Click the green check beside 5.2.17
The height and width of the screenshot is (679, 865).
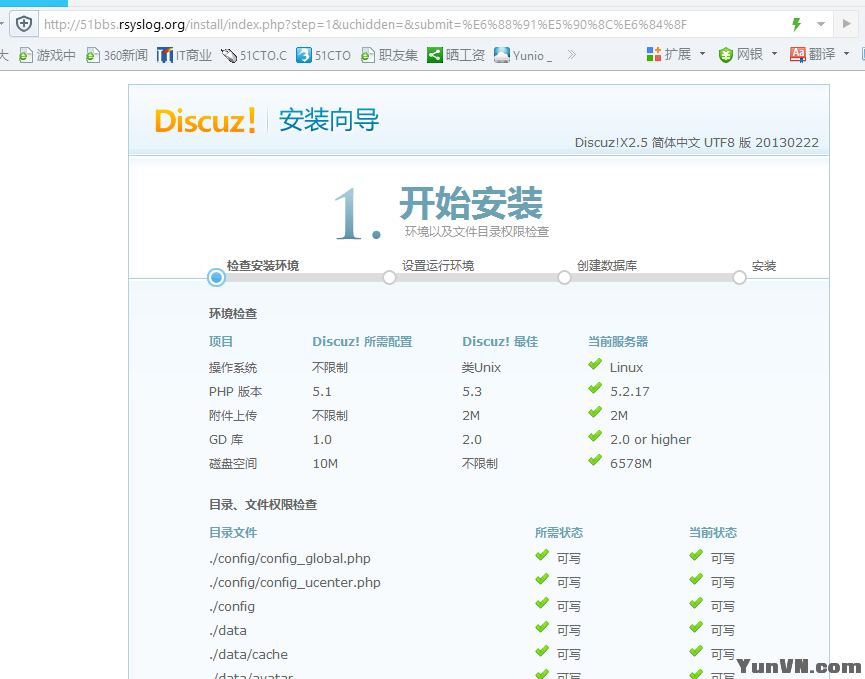point(595,388)
